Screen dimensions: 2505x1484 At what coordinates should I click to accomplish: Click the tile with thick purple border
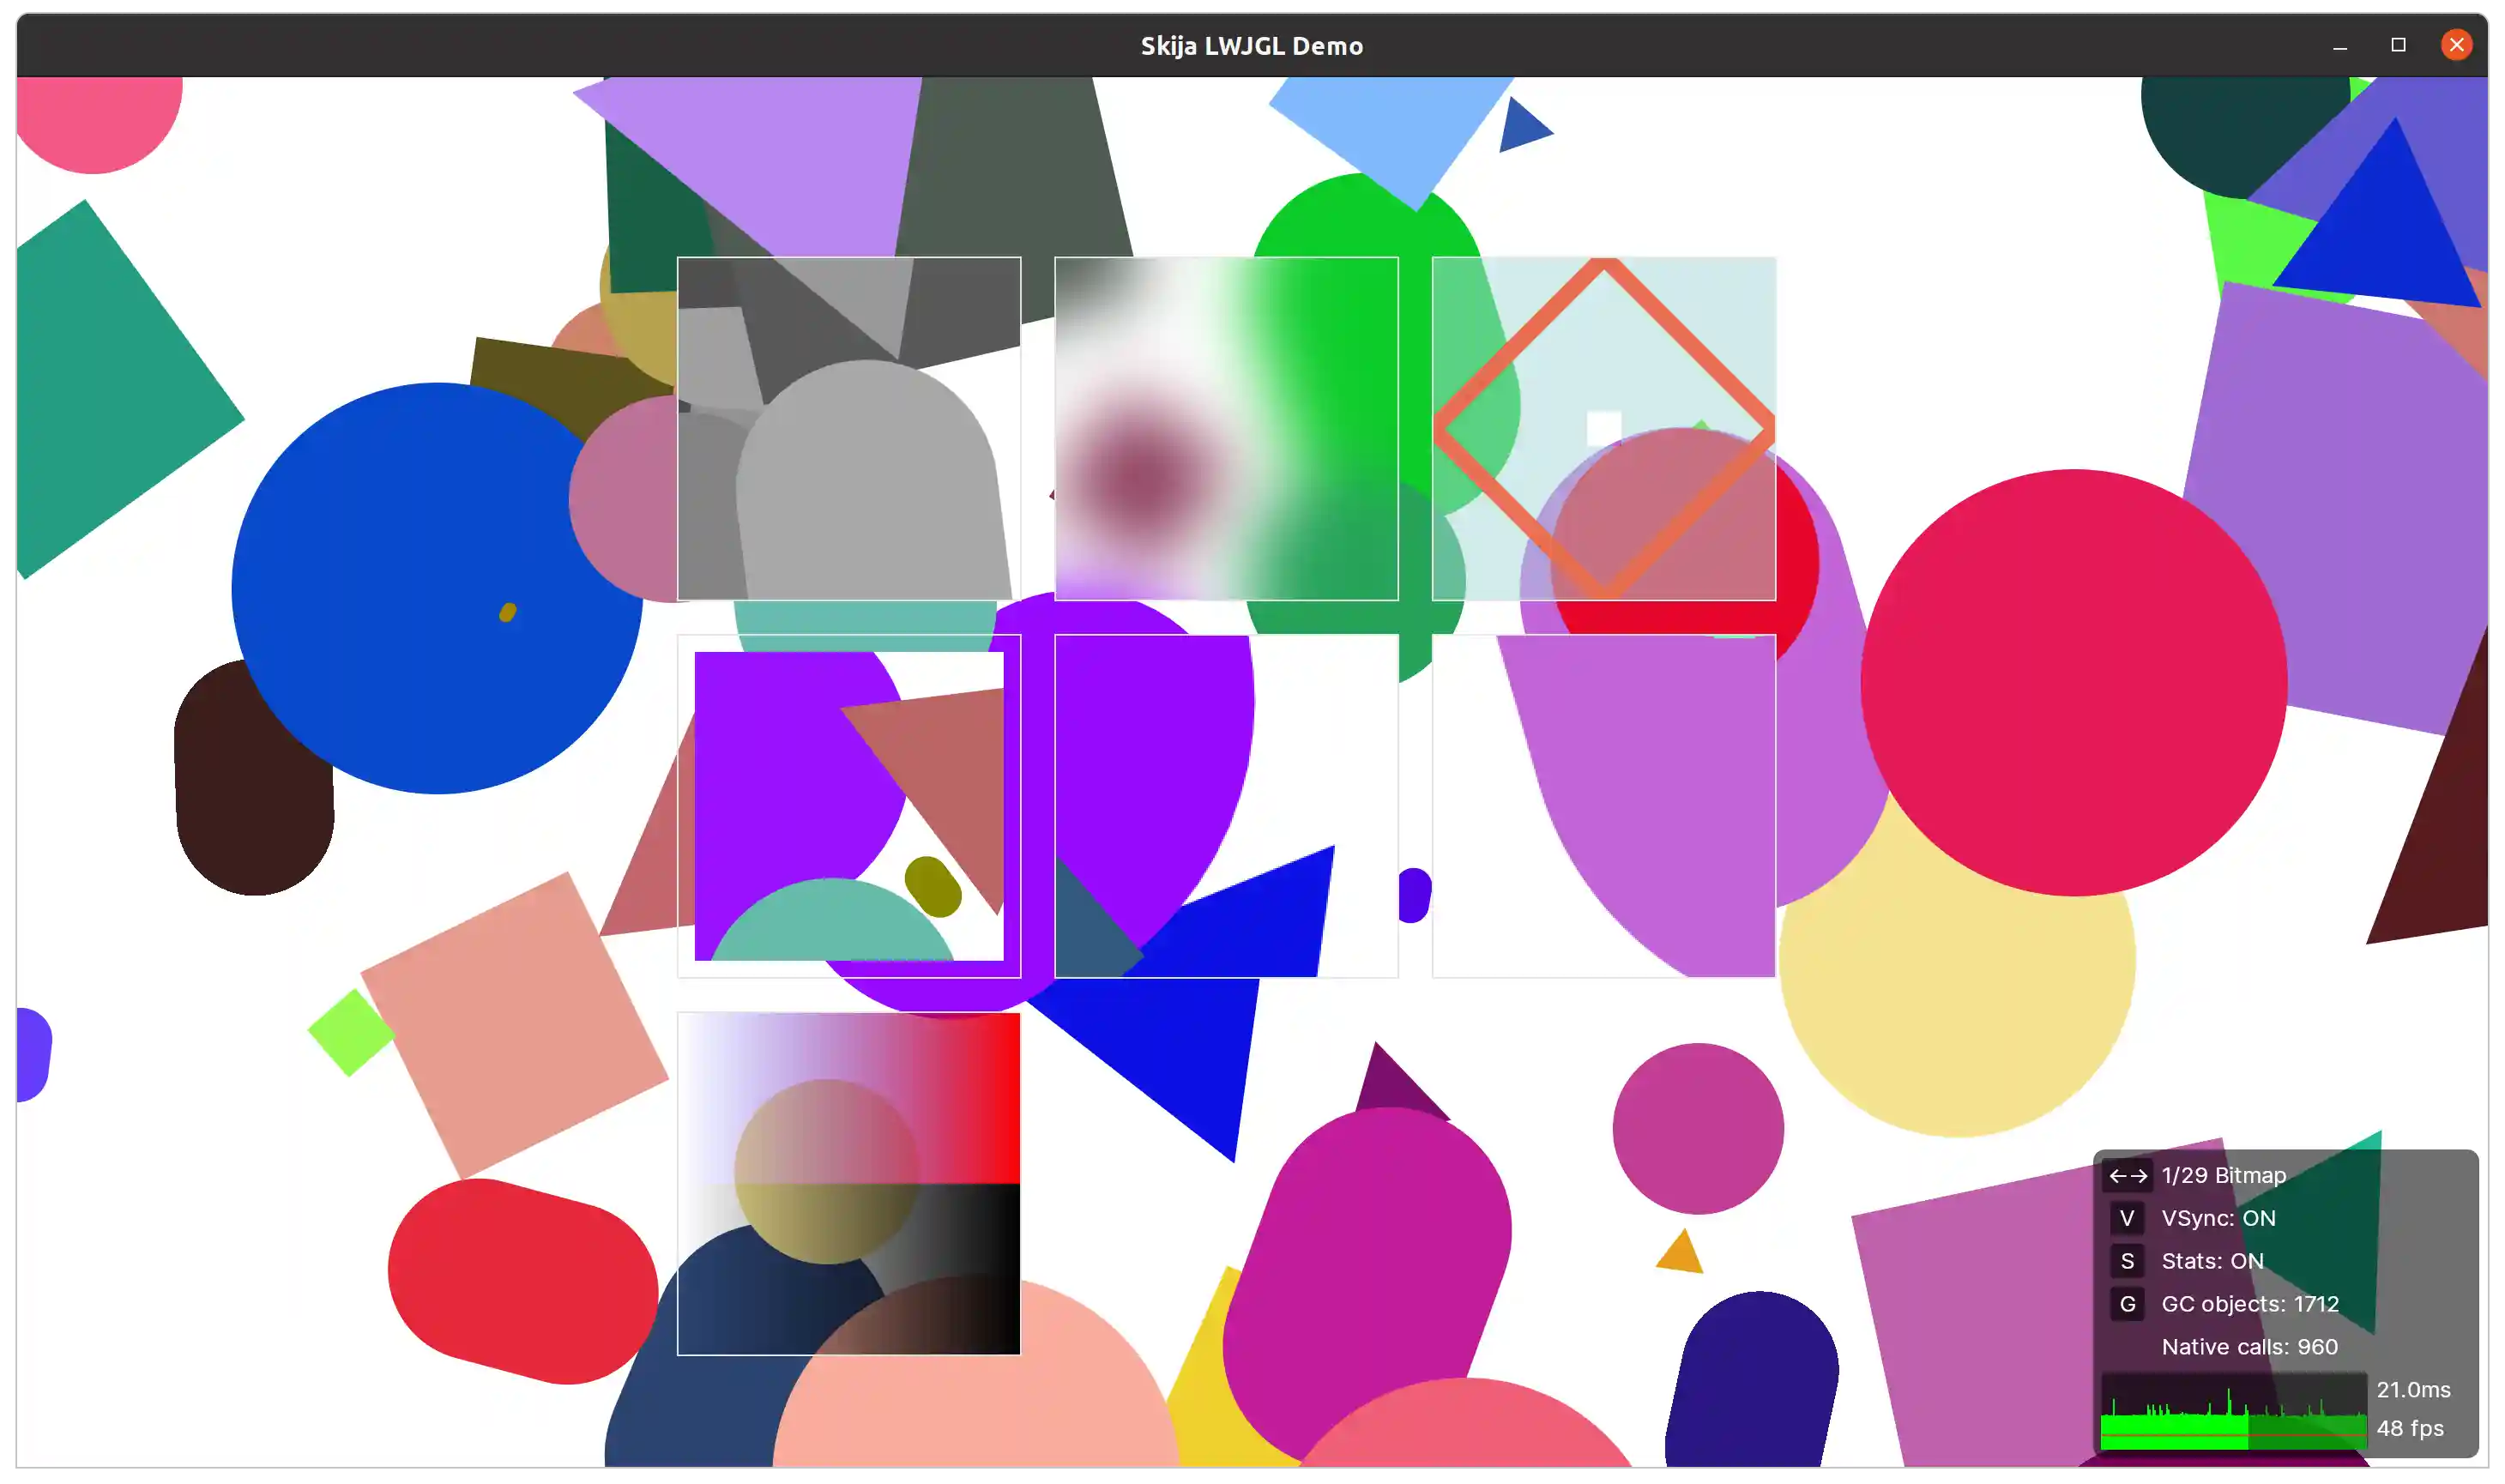pos(849,806)
